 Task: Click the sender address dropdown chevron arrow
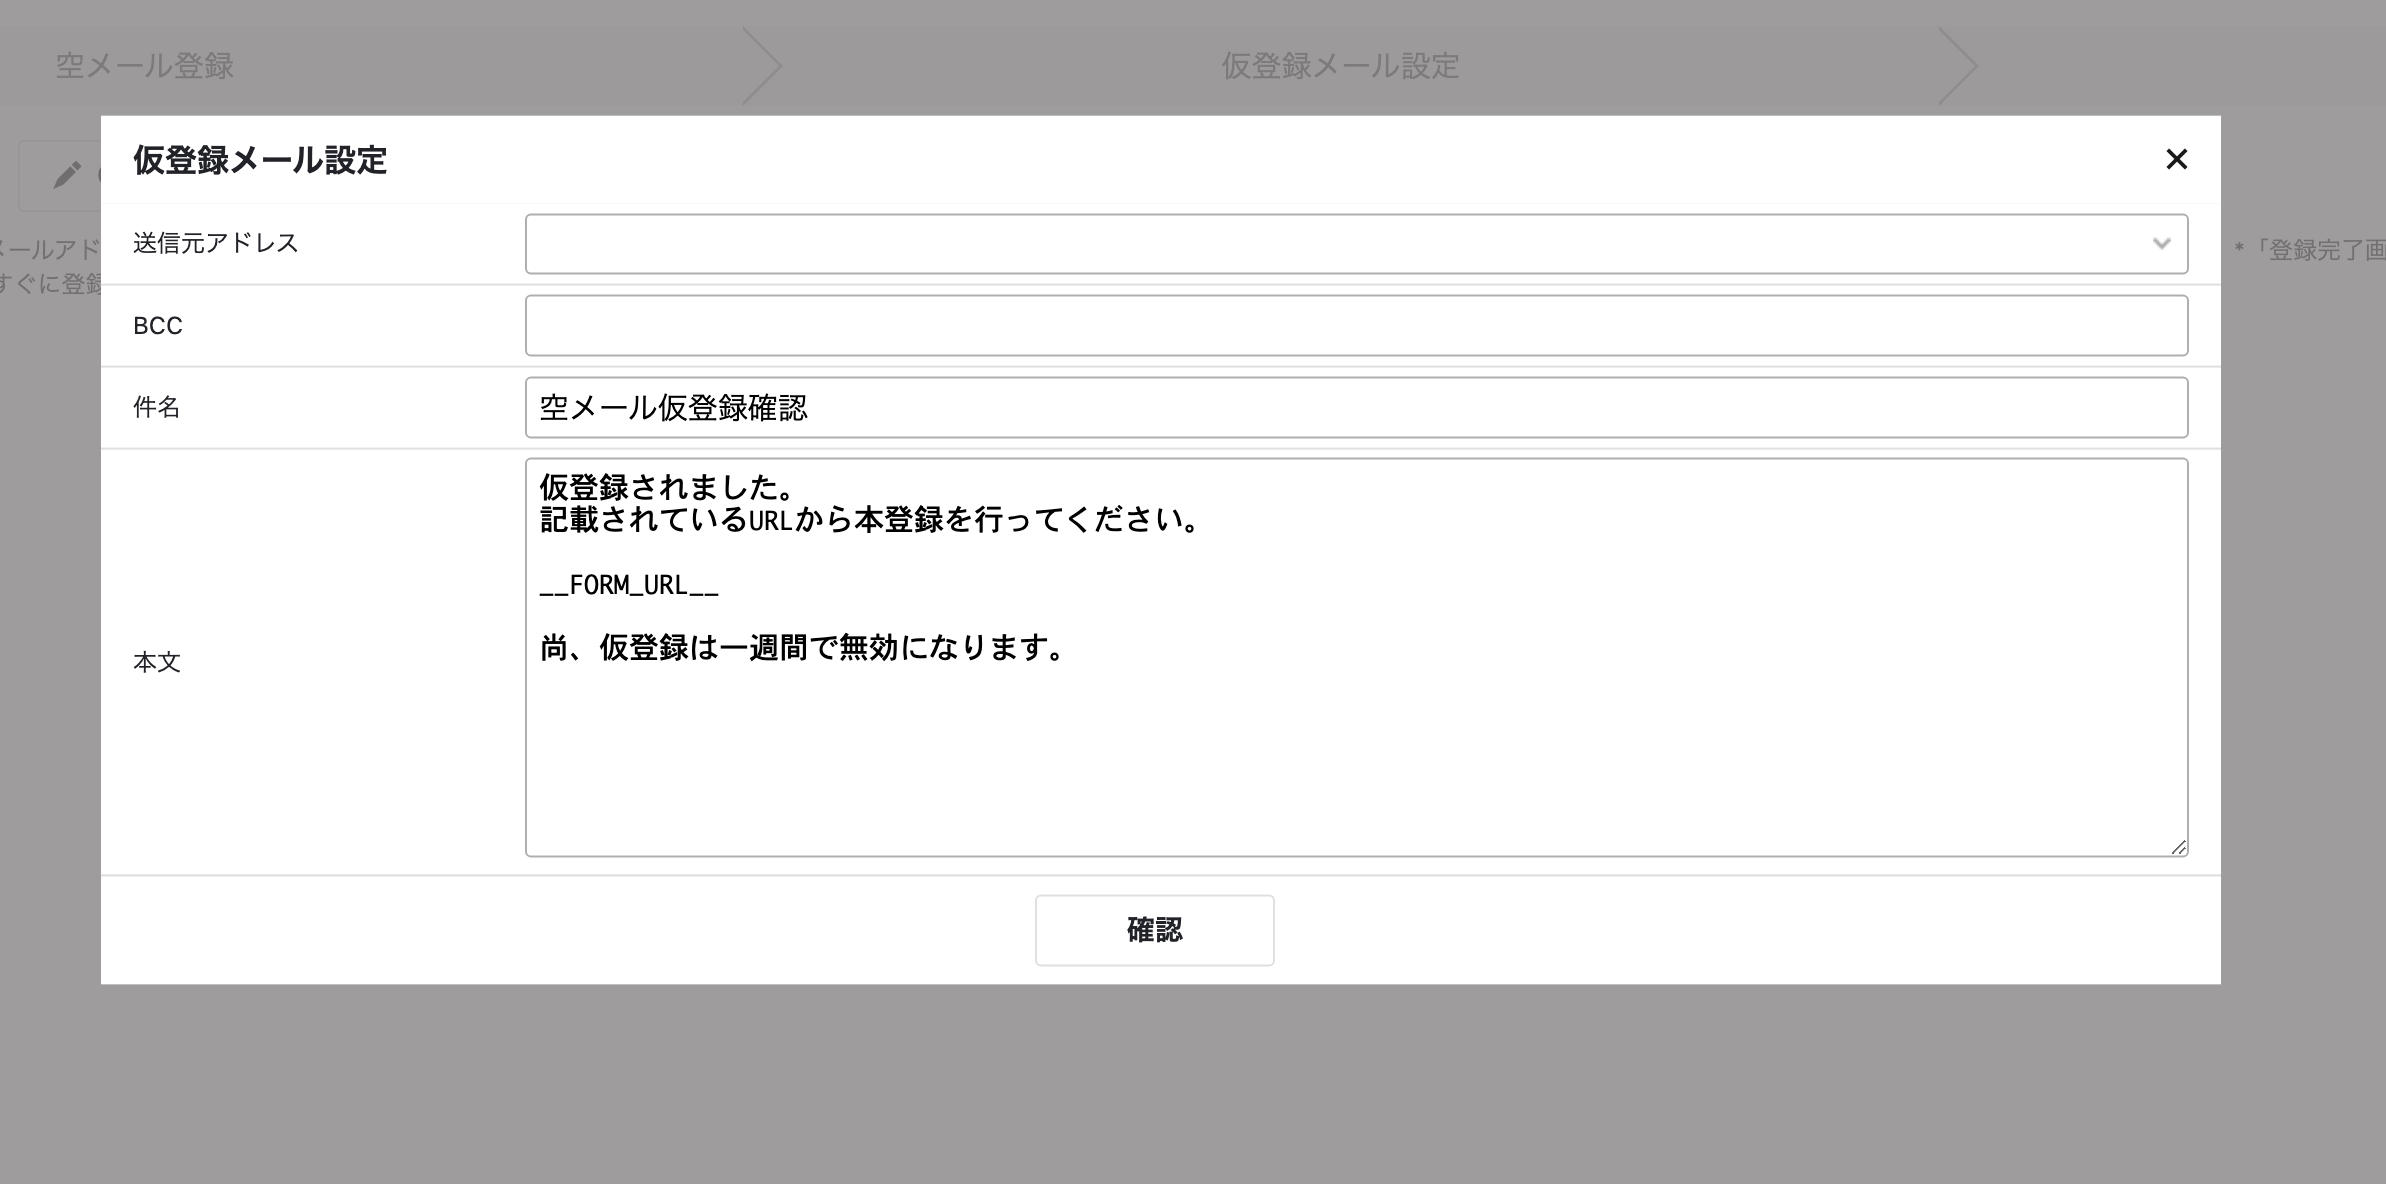point(2161,244)
